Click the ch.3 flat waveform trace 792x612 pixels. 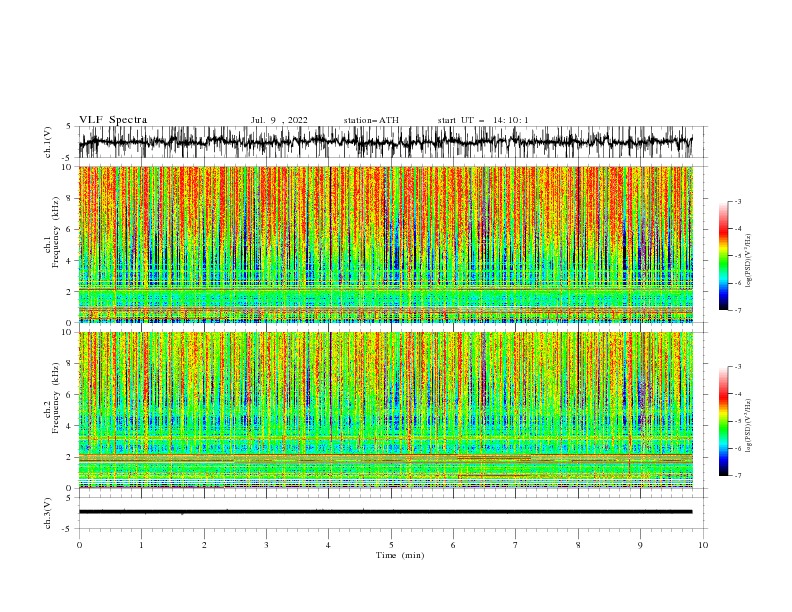click(x=386, y=512)
